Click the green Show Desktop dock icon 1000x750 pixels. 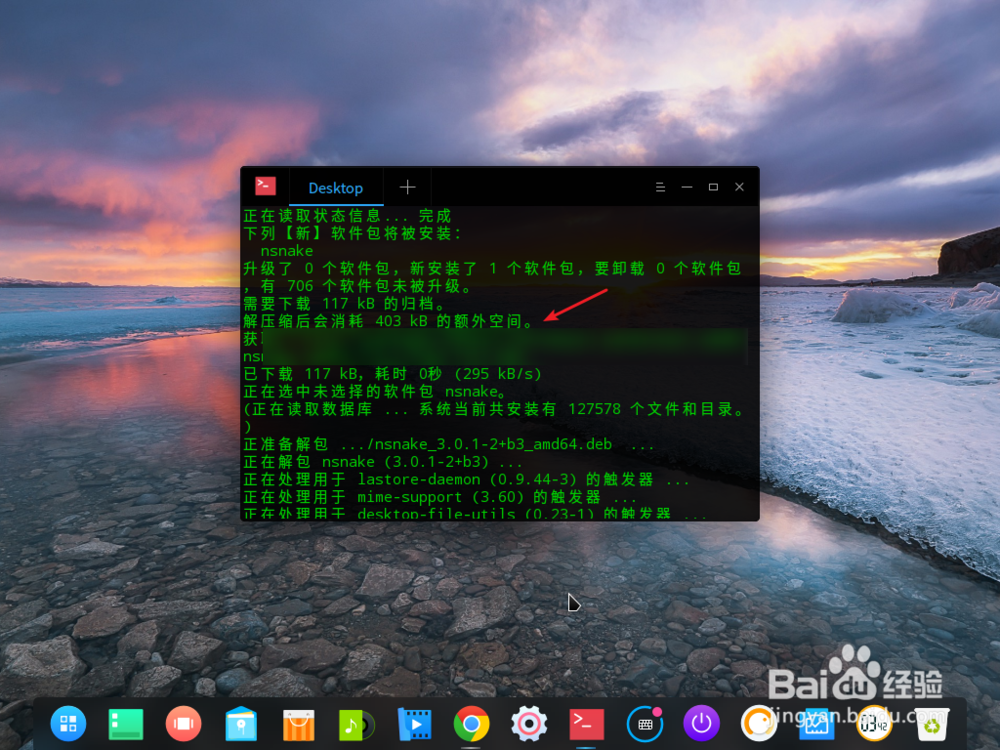tap(126, 724)
